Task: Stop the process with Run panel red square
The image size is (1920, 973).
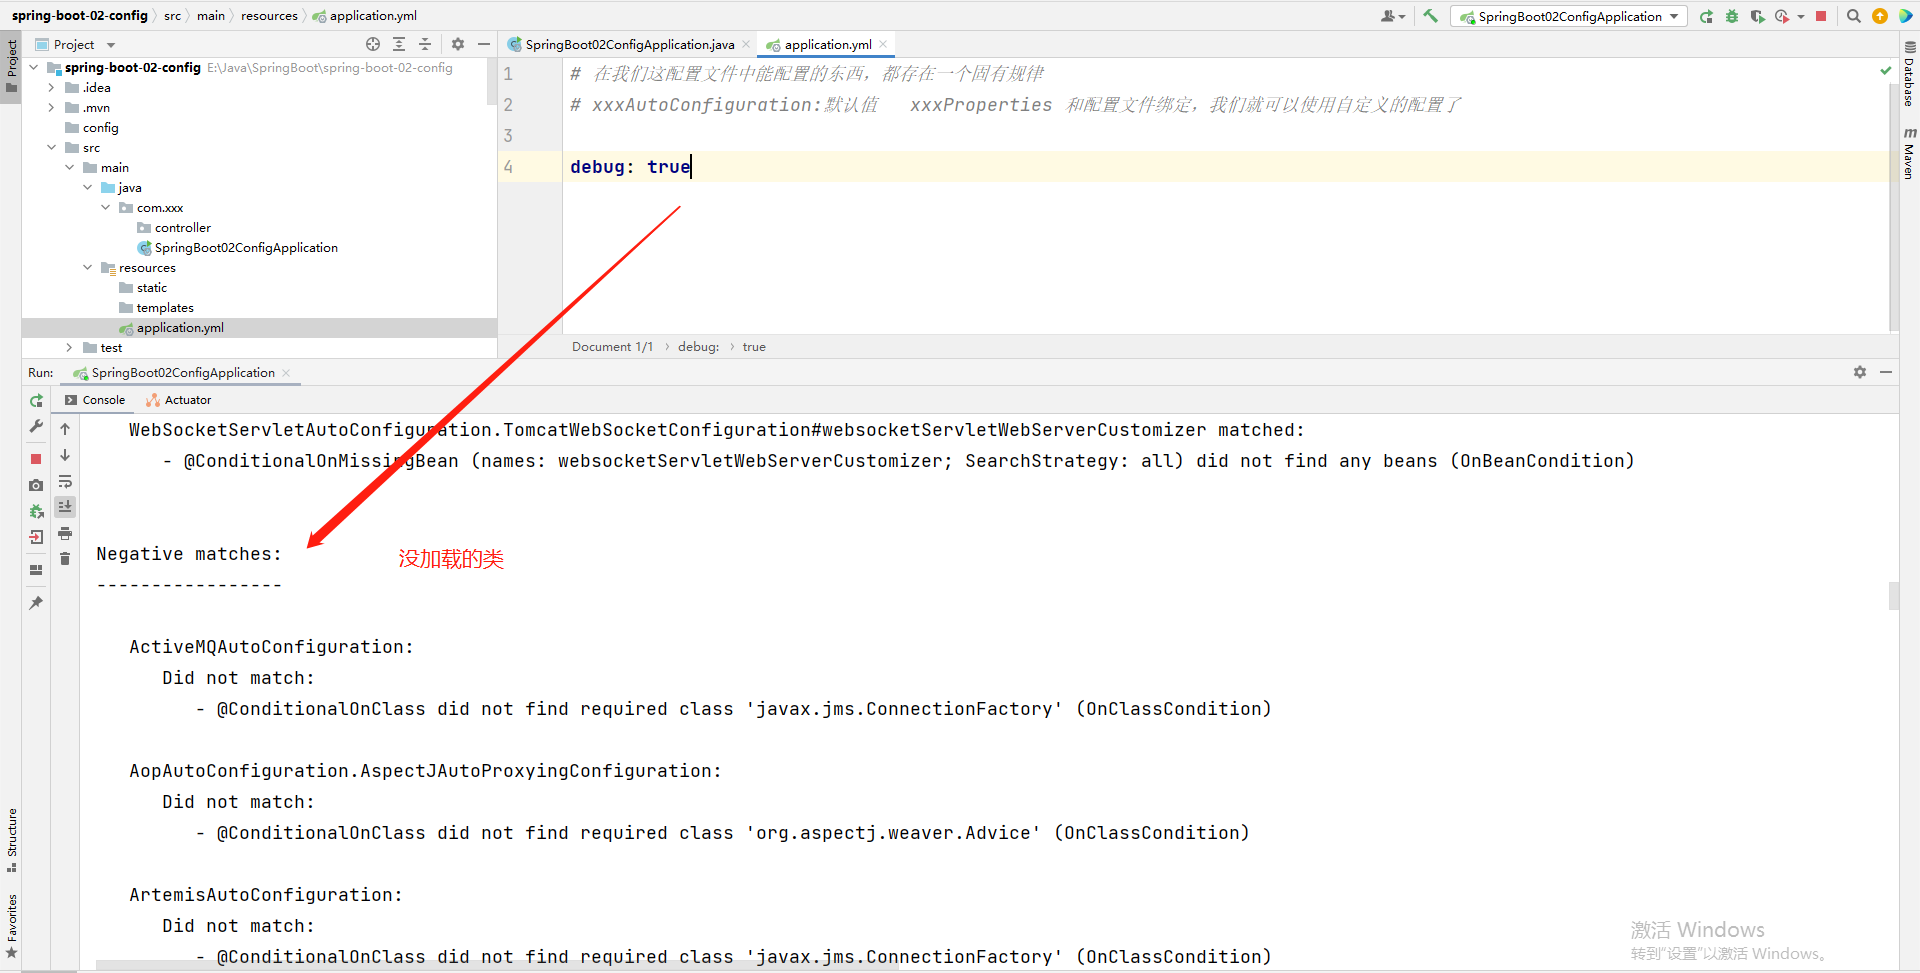Action: pyautogui.click(x=36, y=459)
